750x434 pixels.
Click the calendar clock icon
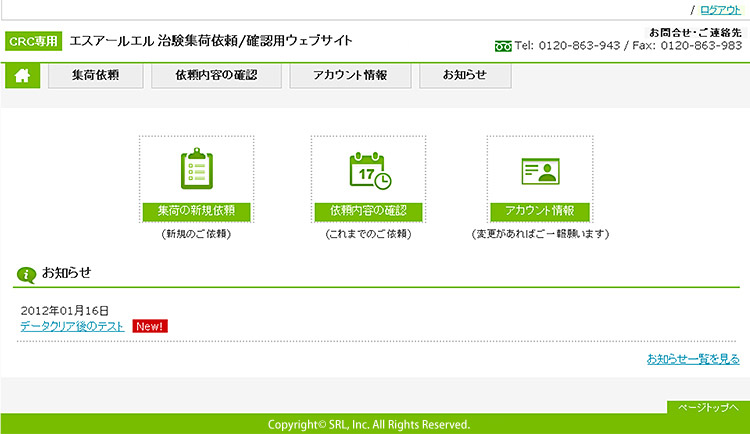tap(369, 170)
